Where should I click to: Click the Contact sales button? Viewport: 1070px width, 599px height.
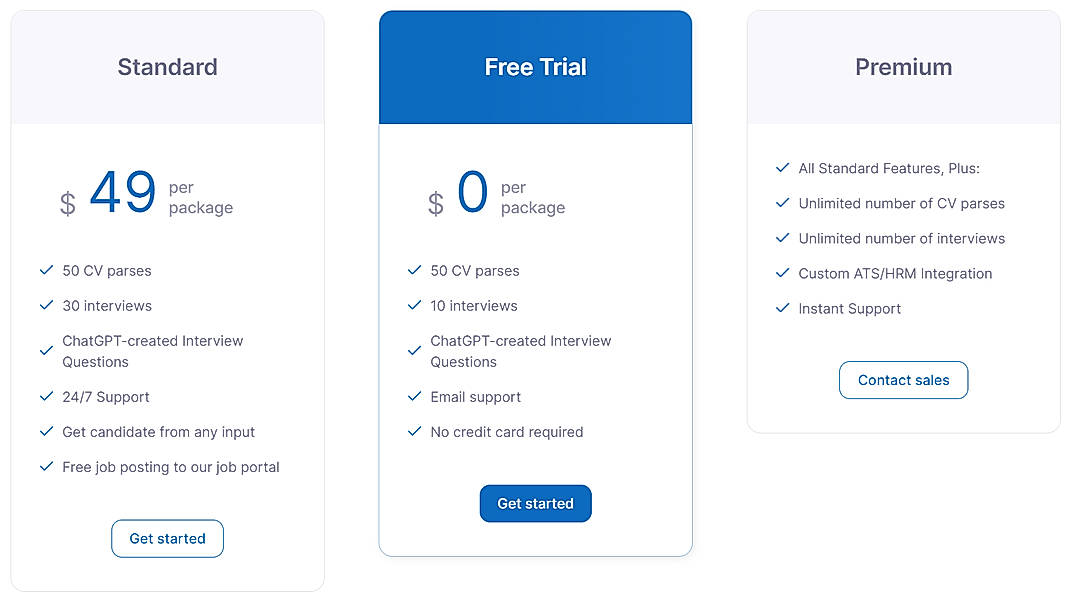tap(903, 380)
